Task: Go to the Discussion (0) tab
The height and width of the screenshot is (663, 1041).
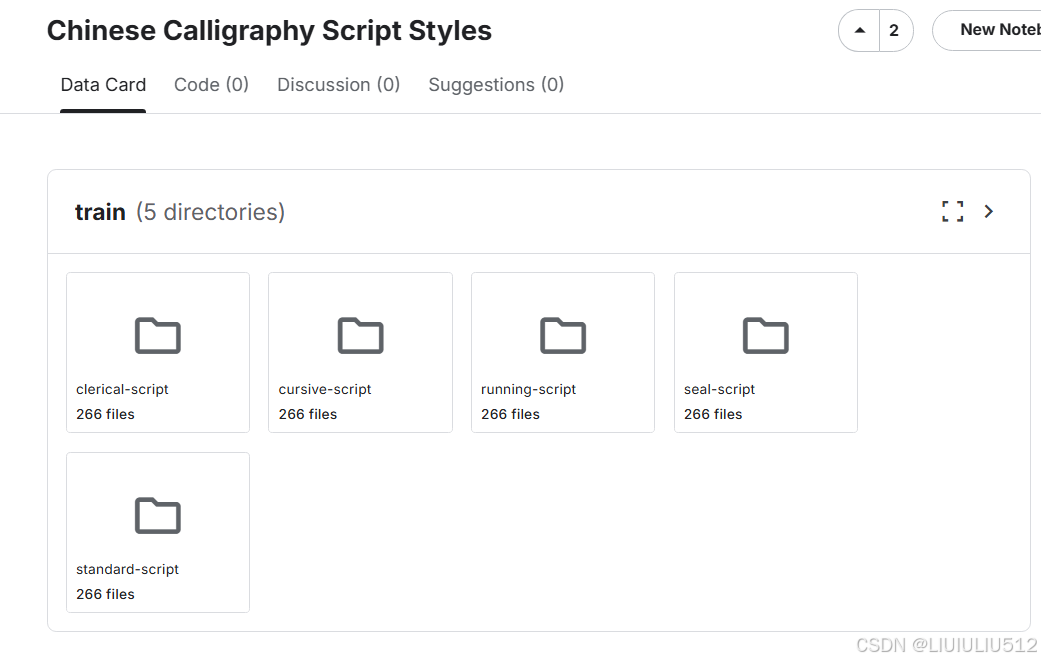Action: pyautogui.click(x=338, y=85)
